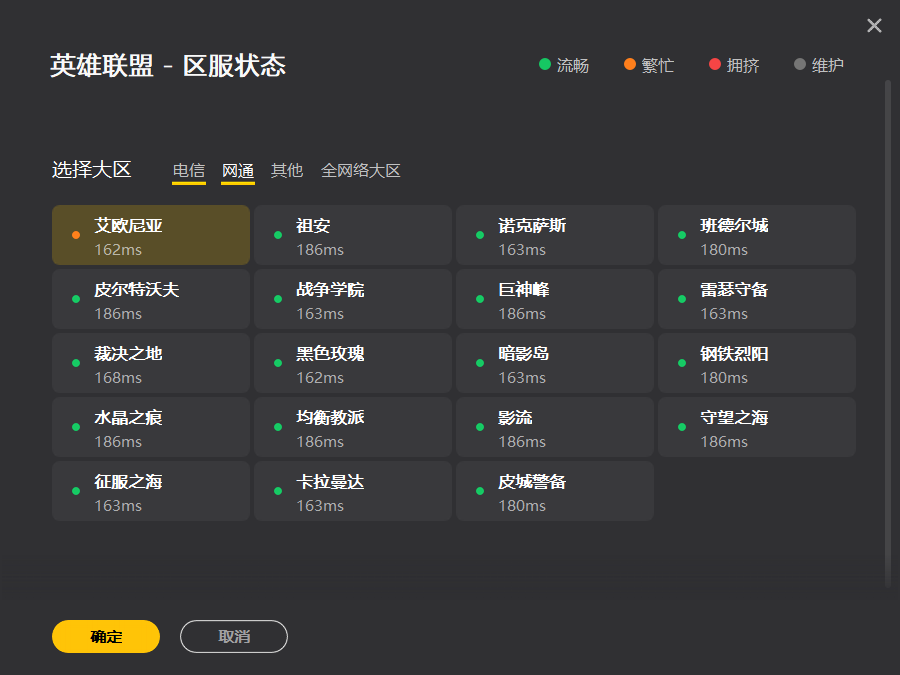Close the 区服状态 dialog
Viewport: 900px width, 675px height.
coord(874,25)
